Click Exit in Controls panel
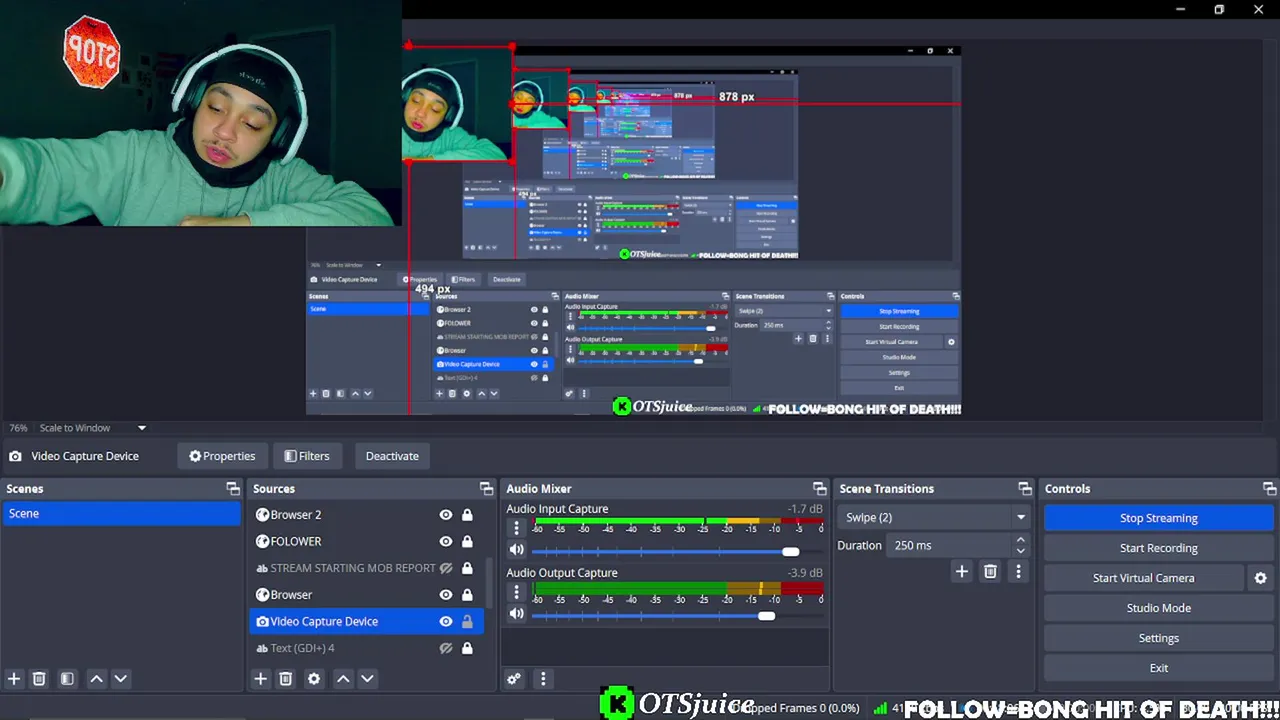1280x720 pixels. 1158,668
